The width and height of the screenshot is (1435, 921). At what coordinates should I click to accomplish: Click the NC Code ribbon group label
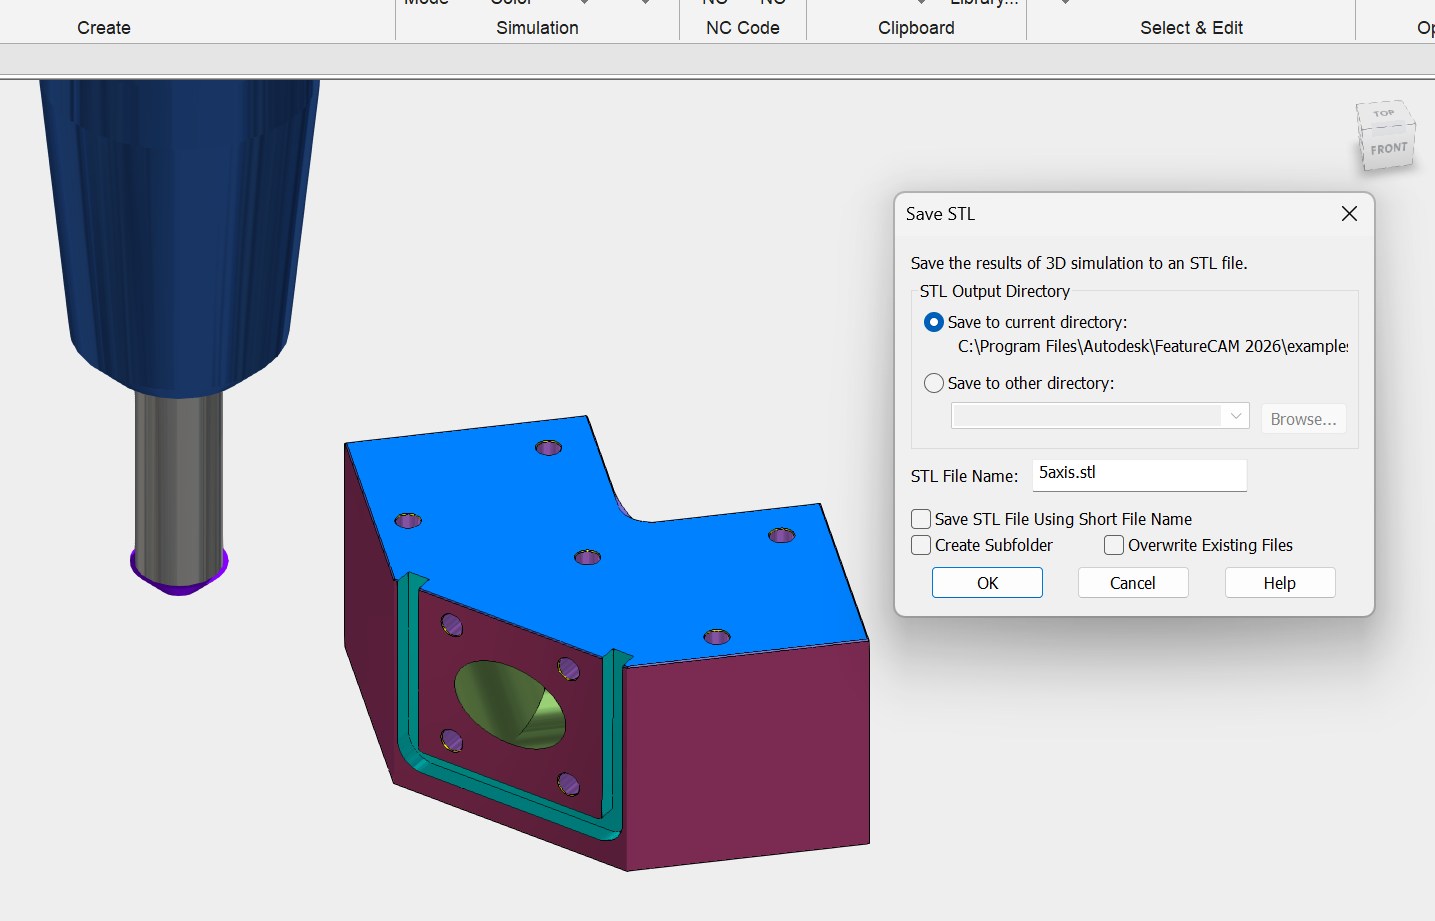743,28
